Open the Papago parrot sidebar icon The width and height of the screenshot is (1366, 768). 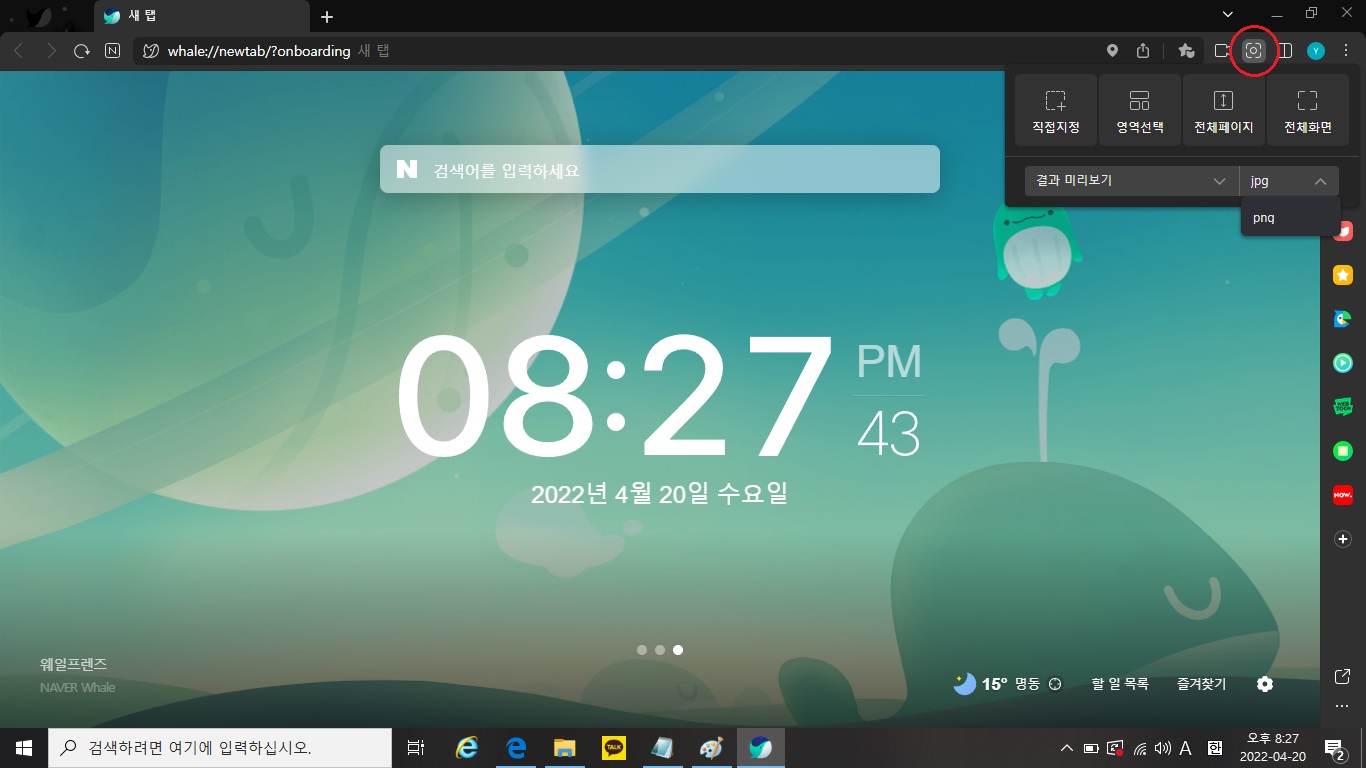pyautogui.click(x=1343, y=319)
